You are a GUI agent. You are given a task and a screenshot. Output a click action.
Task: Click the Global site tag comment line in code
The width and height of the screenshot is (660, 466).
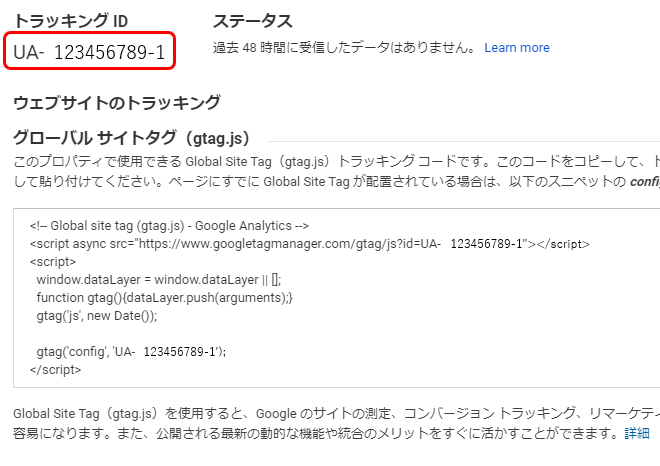tap(169, 226)
